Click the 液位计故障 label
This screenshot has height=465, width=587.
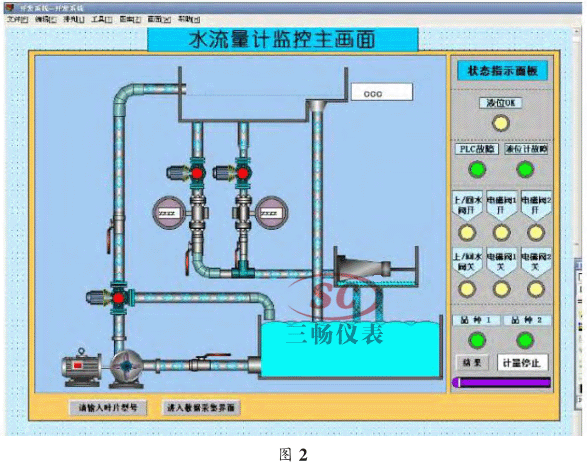[x=526, y=149]
